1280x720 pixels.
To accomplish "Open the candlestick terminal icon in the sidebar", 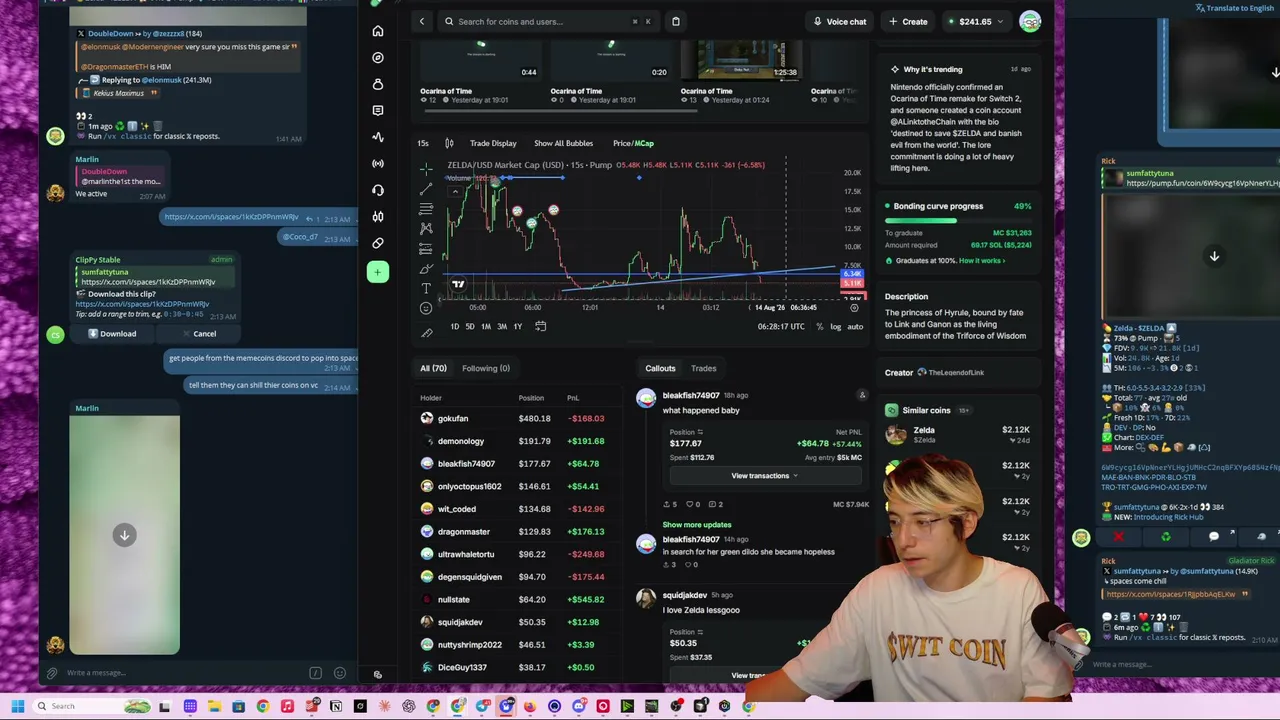I will [x=378, y=216].
